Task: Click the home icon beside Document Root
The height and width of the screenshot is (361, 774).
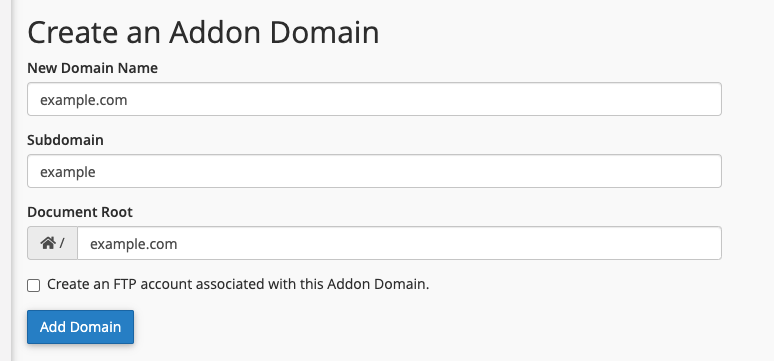Action: [48, 243]
